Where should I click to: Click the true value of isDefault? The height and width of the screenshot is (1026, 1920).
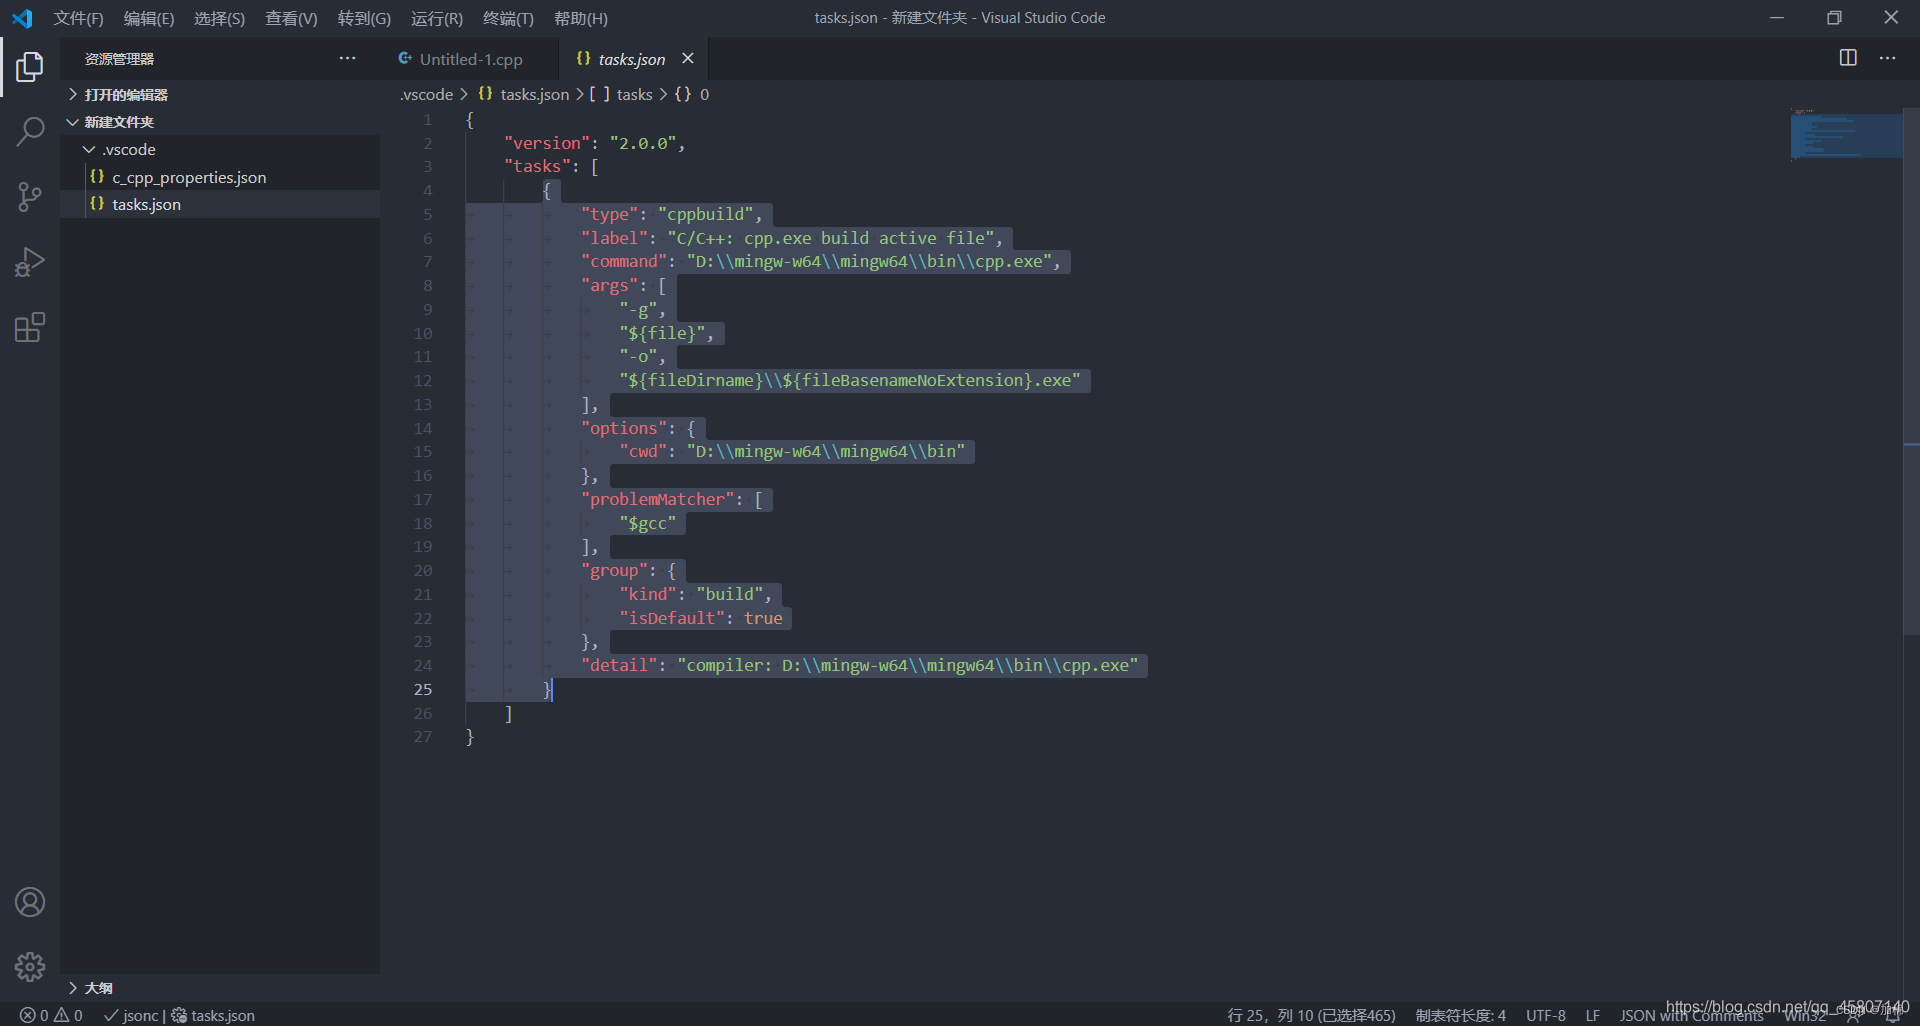[x=763, y=618]
